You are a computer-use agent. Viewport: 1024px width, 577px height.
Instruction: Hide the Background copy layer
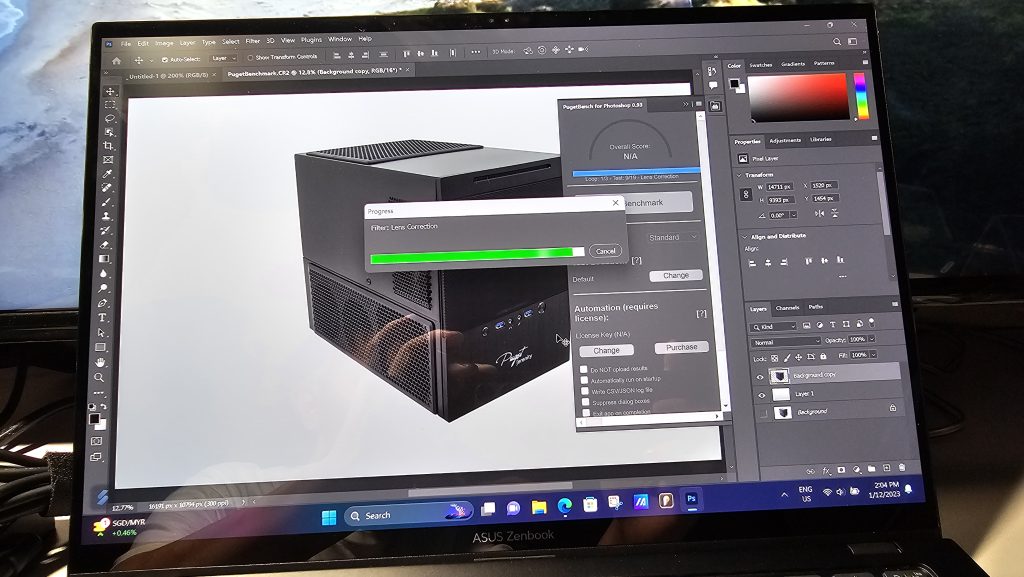[760, 377]
